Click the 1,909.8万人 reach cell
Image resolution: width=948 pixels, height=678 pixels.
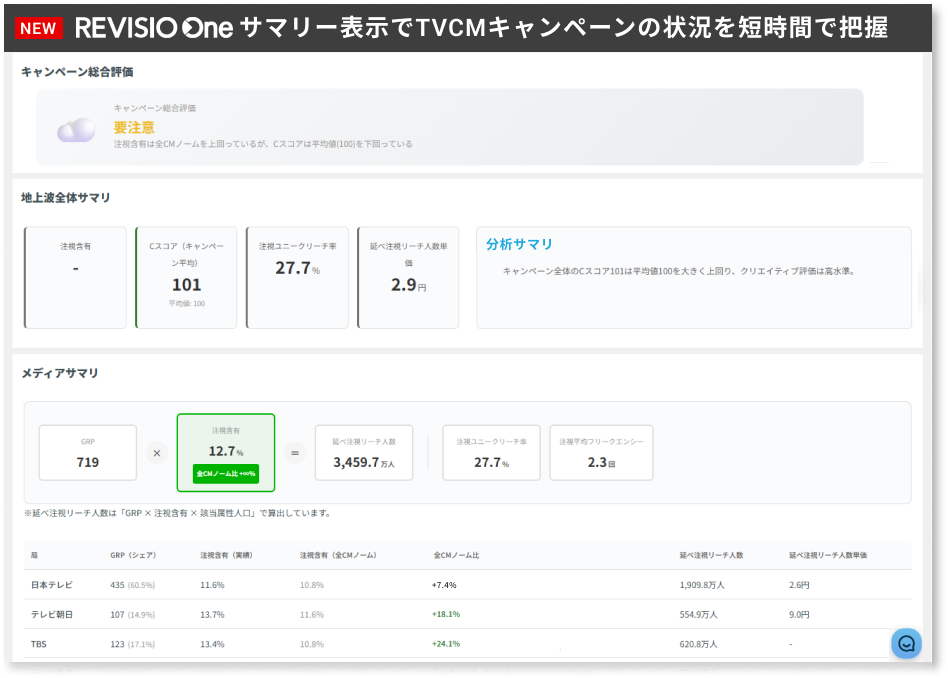[702, 585]
